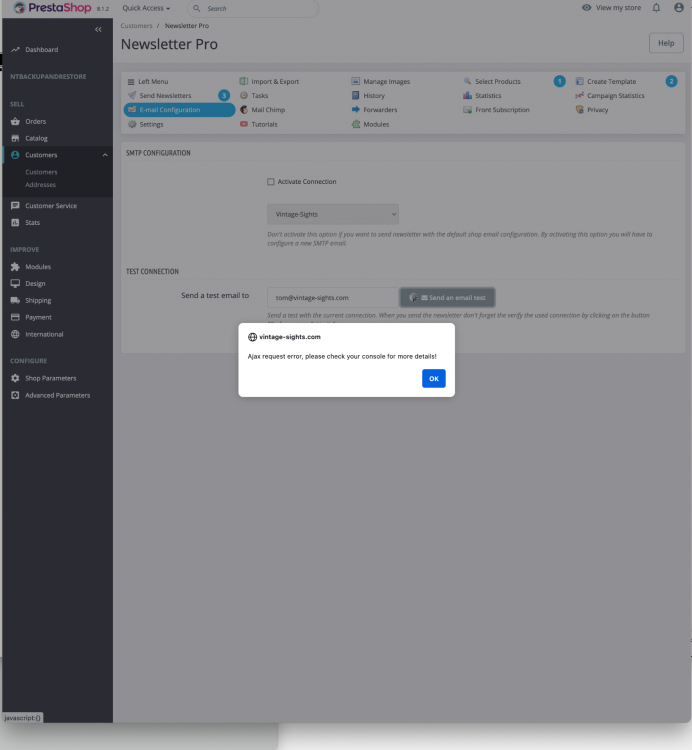Select E-mail Configuration tab

179,110
